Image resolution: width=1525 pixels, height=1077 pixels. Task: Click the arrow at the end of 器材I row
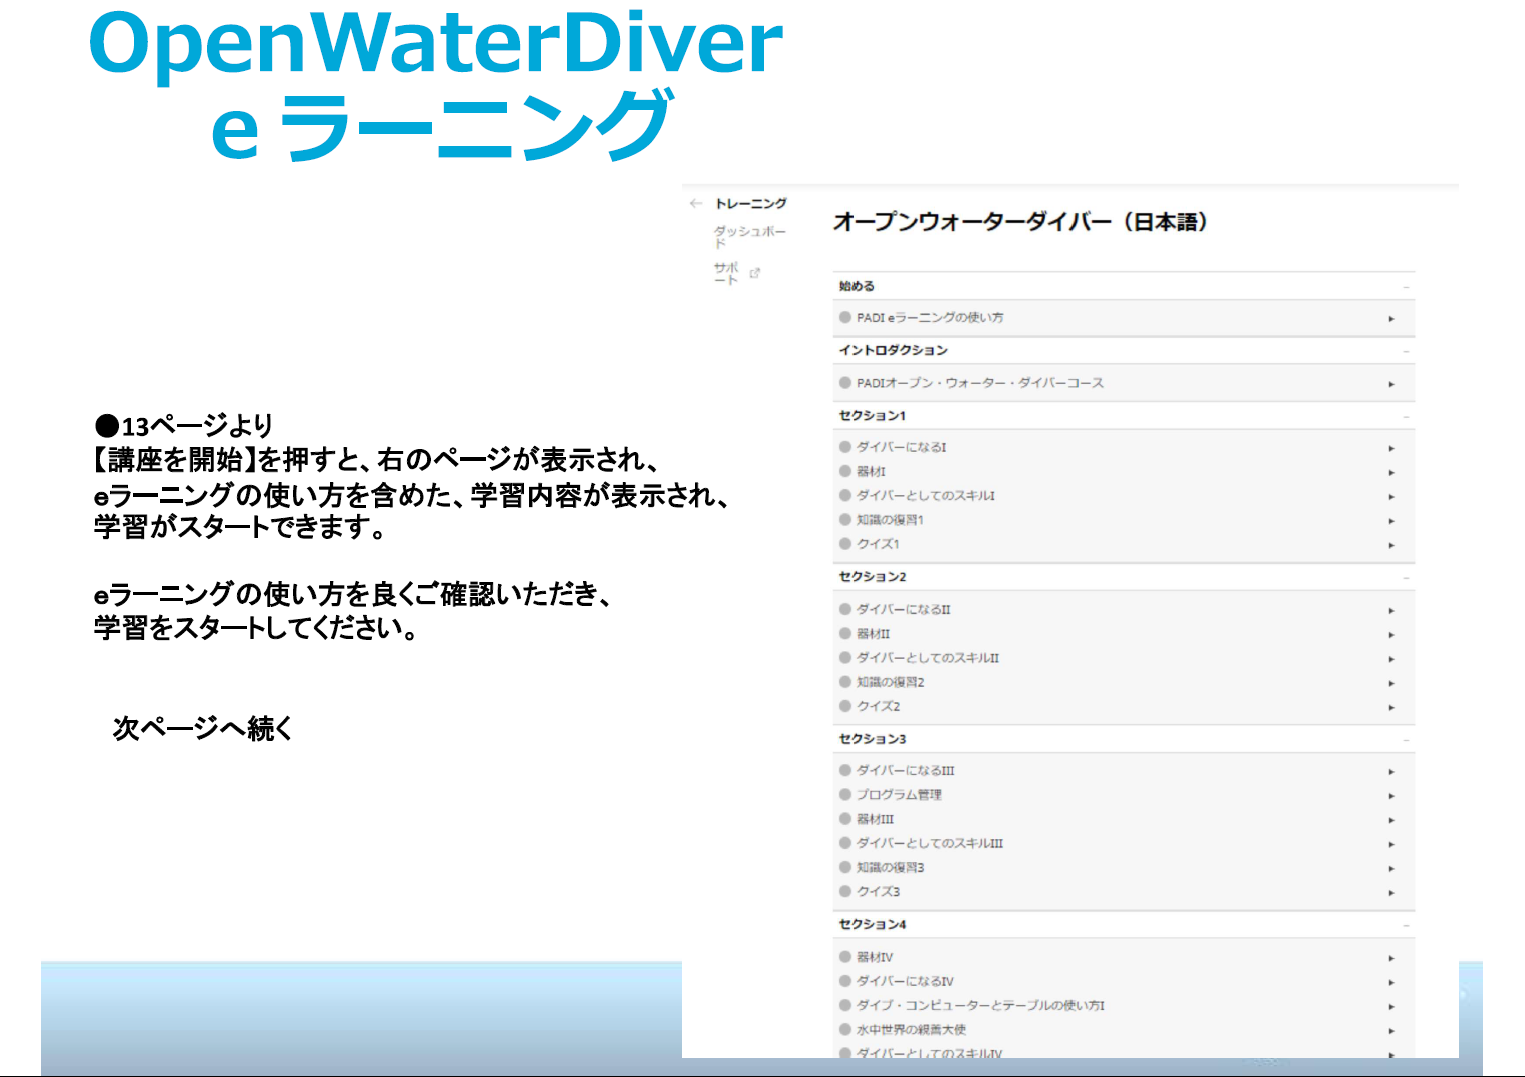pos(1391,472)
